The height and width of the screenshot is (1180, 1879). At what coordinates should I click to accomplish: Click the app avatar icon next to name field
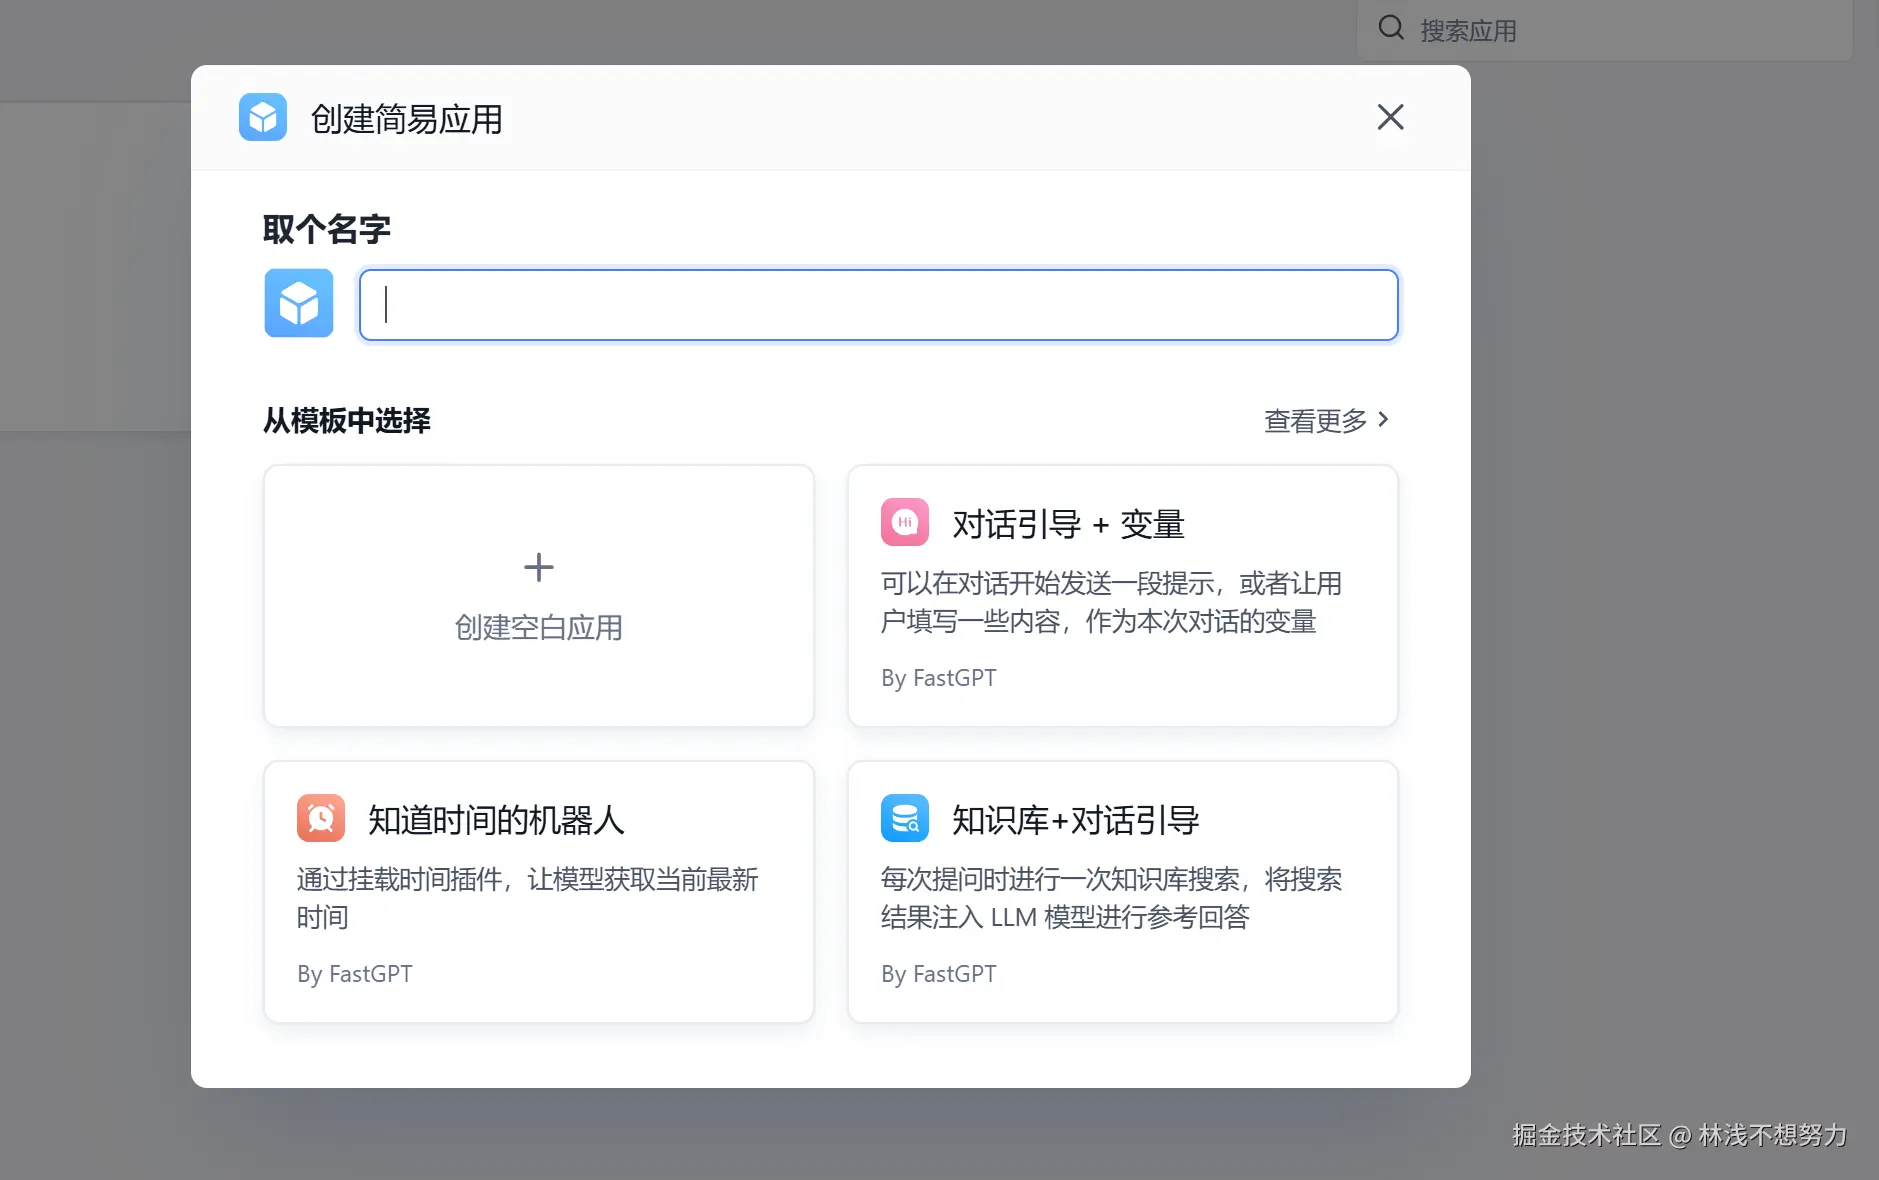point(298,303)
